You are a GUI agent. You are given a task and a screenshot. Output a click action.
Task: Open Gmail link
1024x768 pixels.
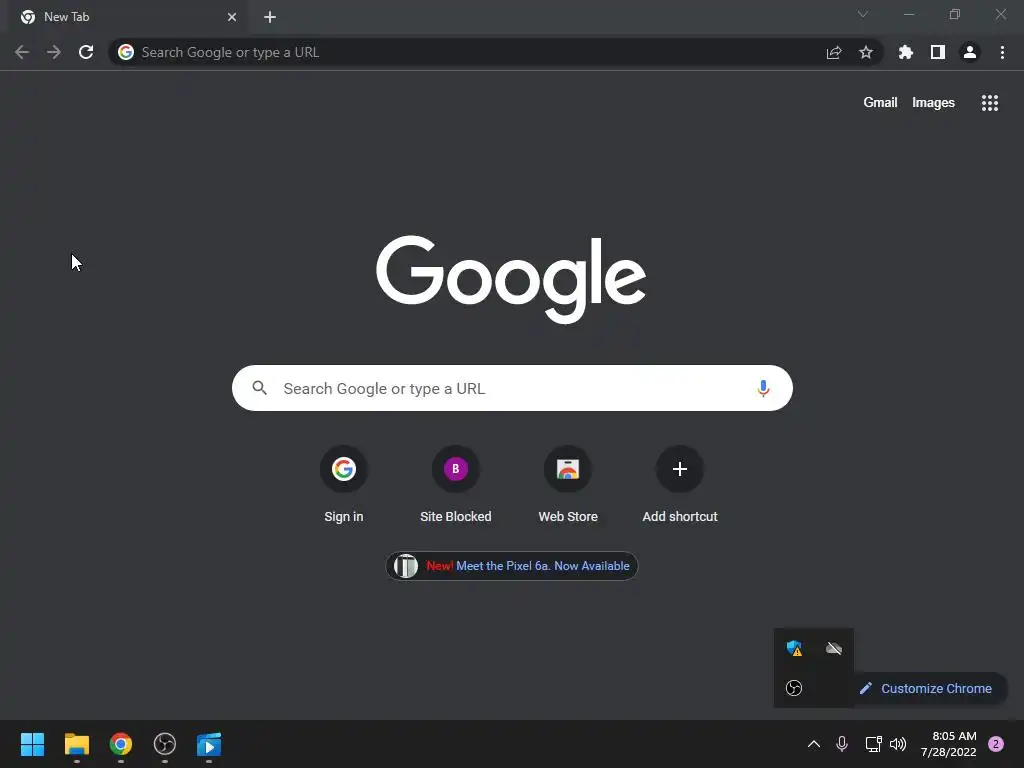(880, 103)
